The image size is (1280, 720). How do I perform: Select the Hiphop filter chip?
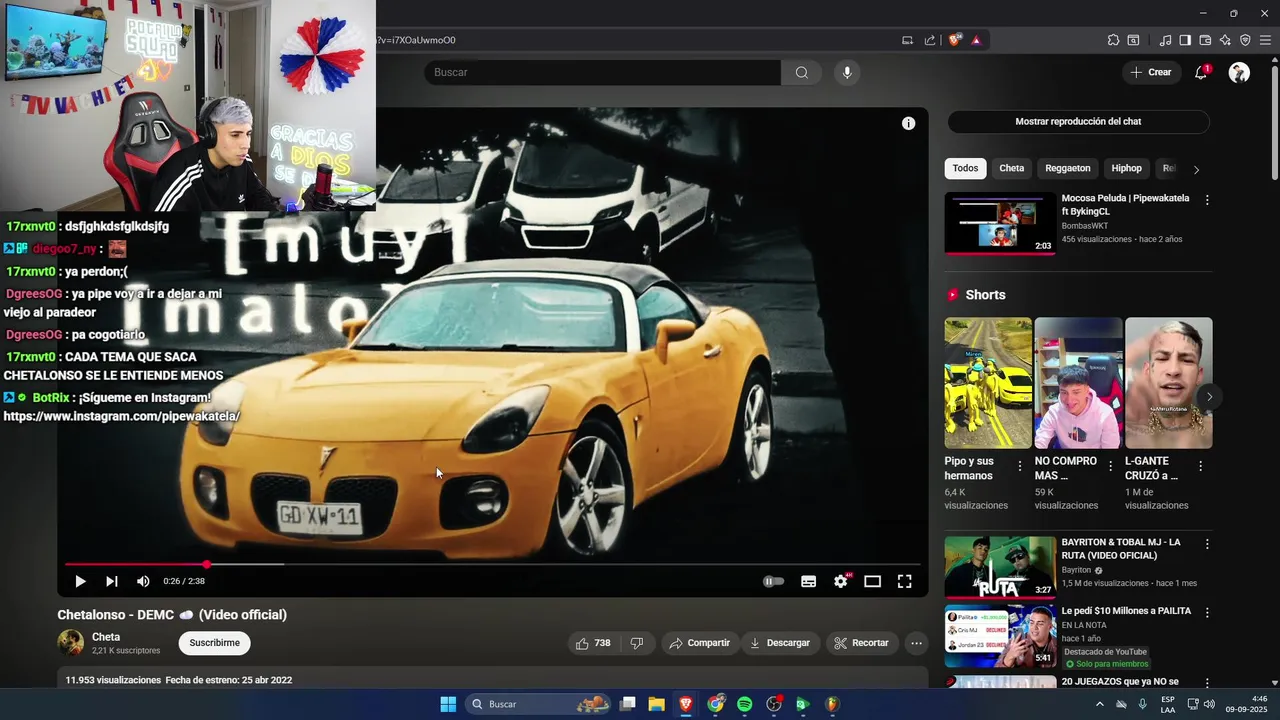click(1126, 168)
